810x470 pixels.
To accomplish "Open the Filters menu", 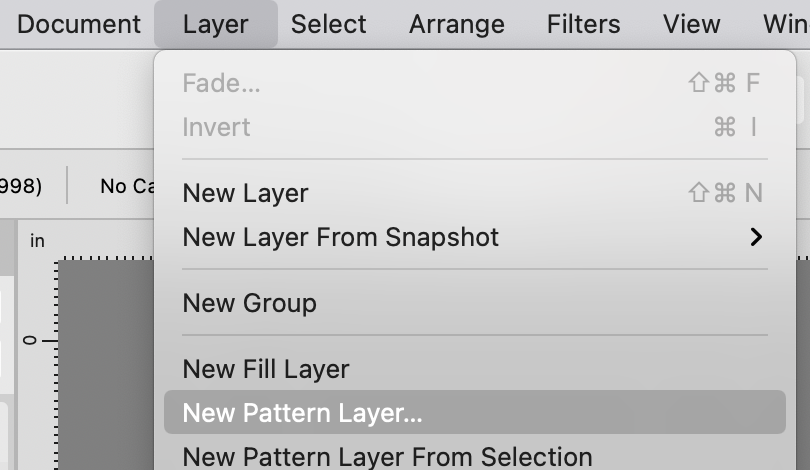I will [x=583, y=24].
